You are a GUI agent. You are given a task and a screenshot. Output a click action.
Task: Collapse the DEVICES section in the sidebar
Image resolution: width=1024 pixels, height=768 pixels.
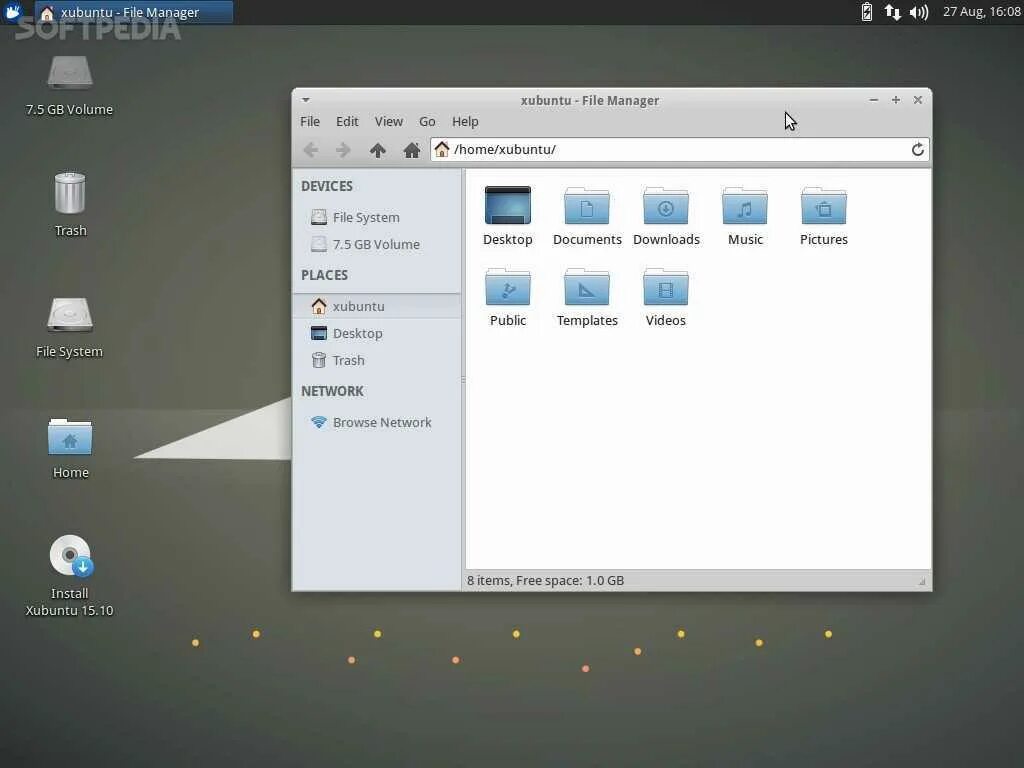326,186
